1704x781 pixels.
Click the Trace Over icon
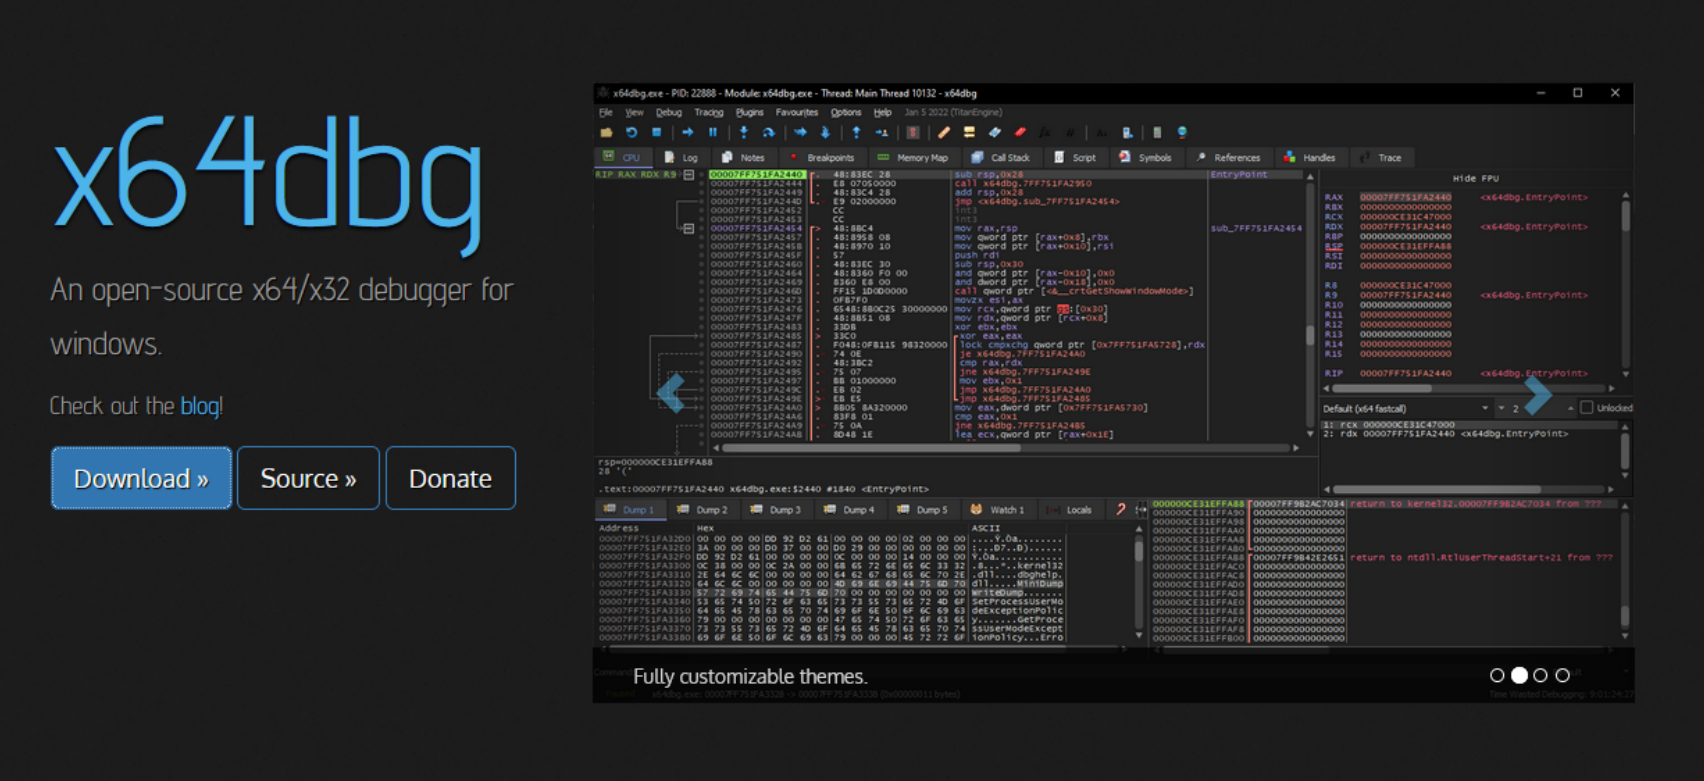(826, 132)
